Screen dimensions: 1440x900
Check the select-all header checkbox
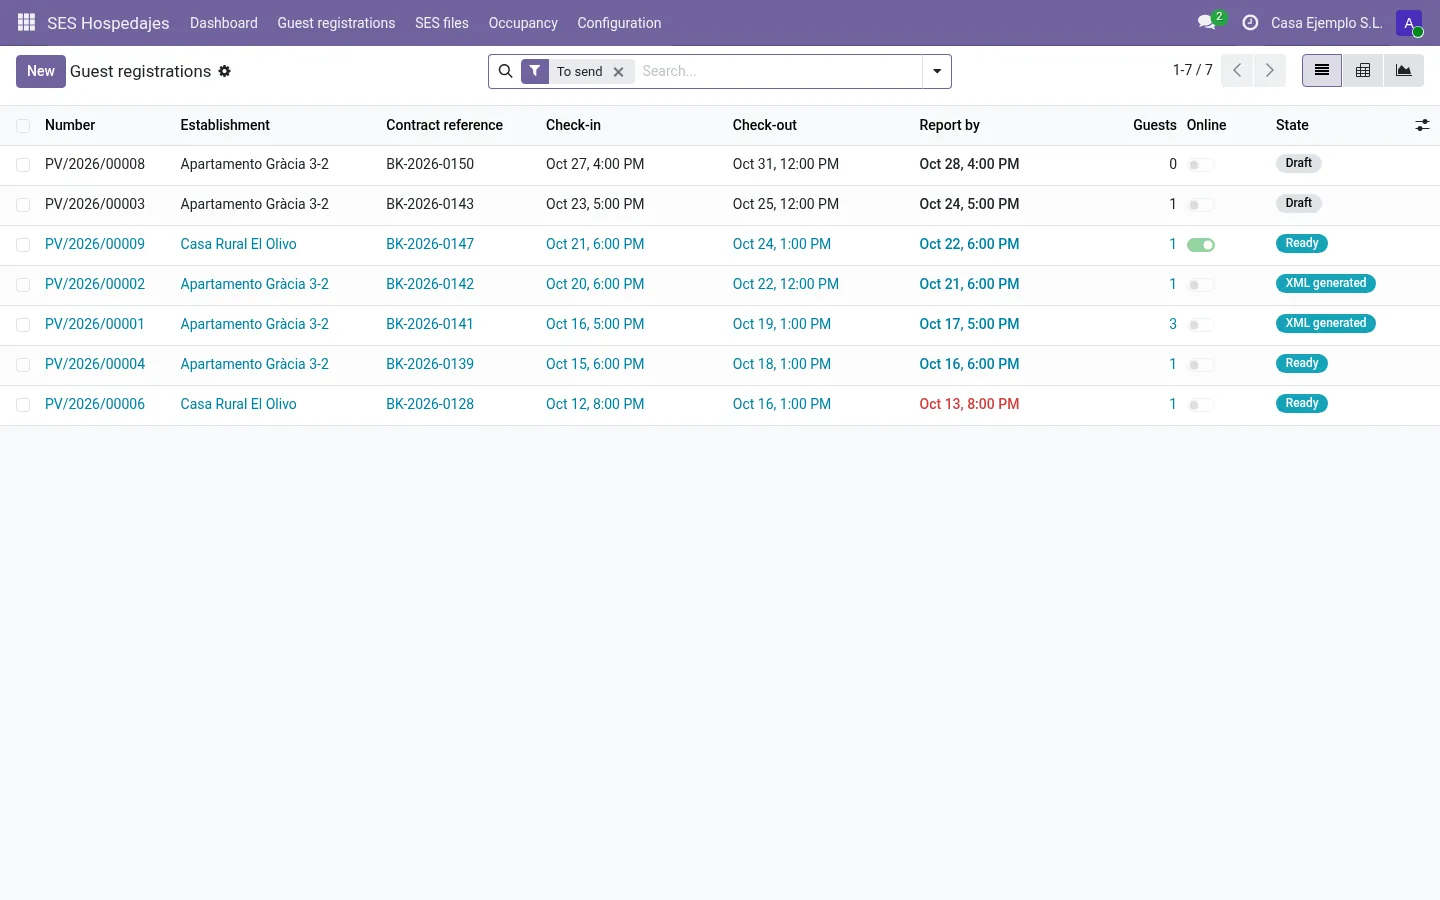pyautogui.click(x=23, y=126)
